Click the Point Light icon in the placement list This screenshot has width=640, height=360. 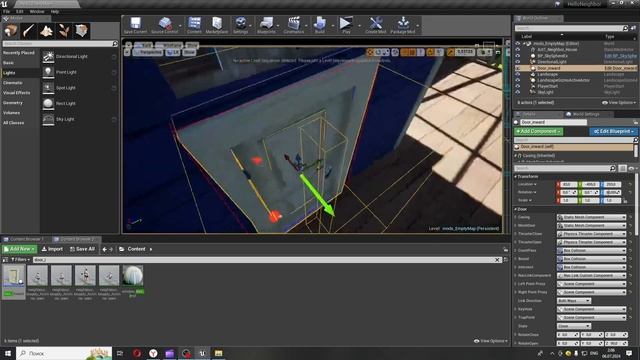coord(48,72)
